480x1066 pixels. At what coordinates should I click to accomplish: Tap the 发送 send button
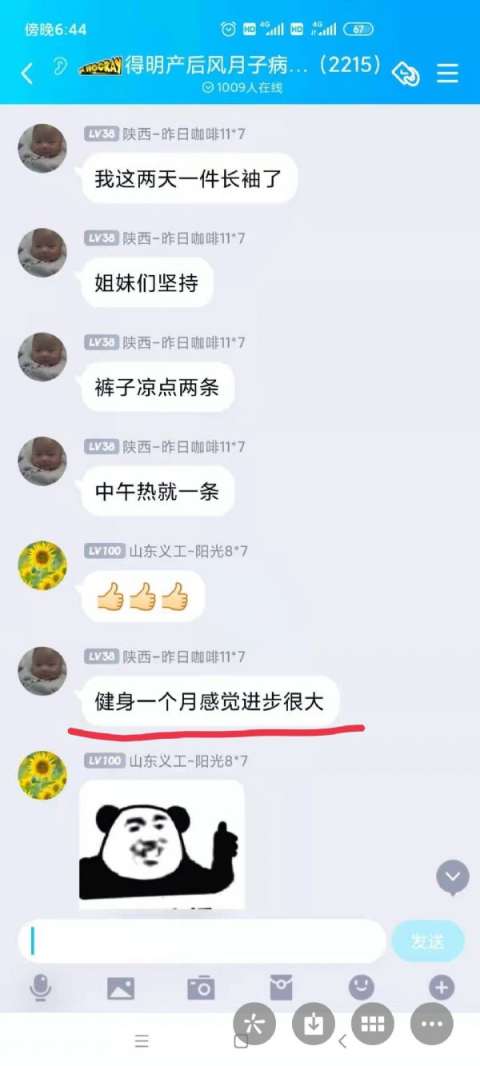tap(428, 942)
